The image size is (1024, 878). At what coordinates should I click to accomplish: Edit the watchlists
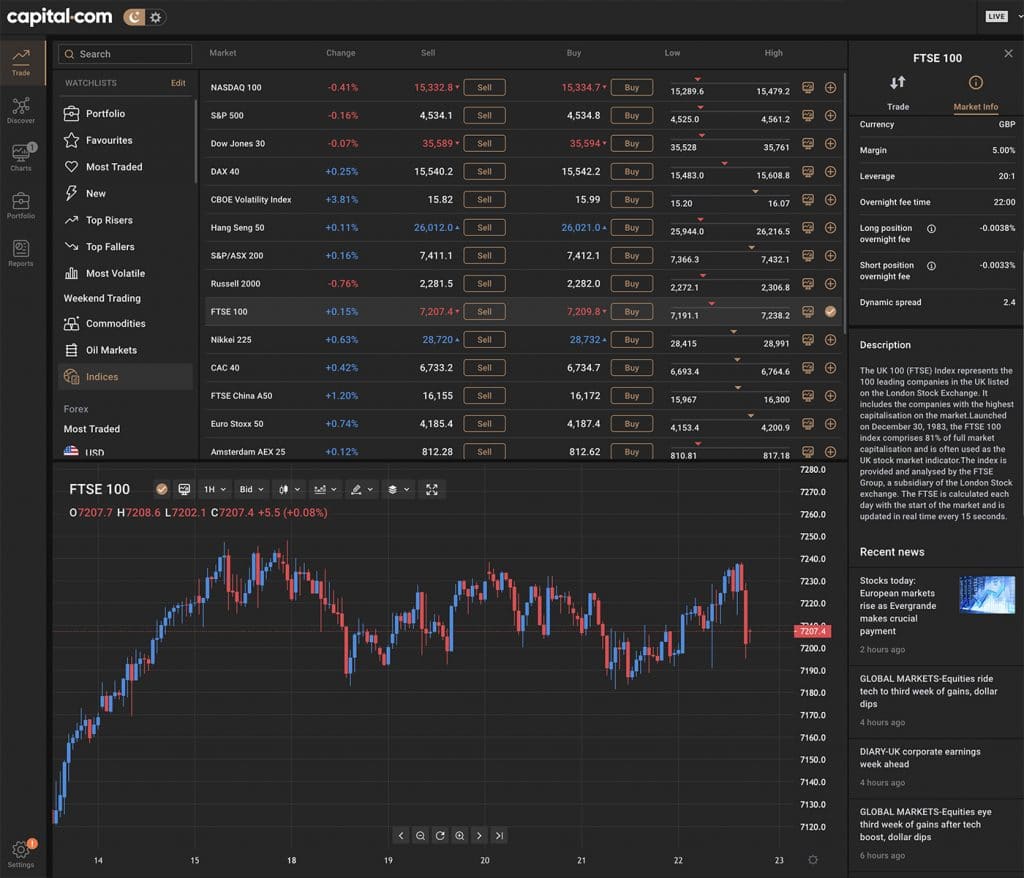pyautogui.click(x=178, y=83)
